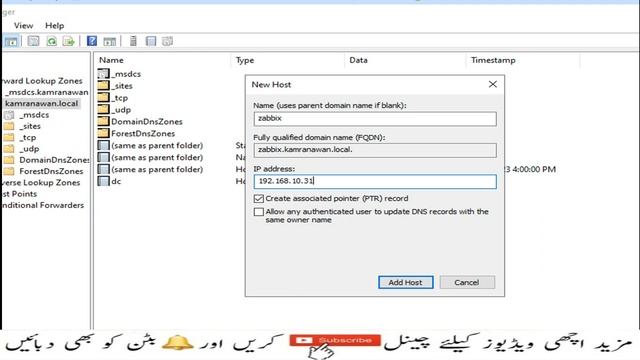The height and width of the screenshot is (360, 640).
Task: Select the _msdcs item icon in the list pane
Action: pos(103,73)
